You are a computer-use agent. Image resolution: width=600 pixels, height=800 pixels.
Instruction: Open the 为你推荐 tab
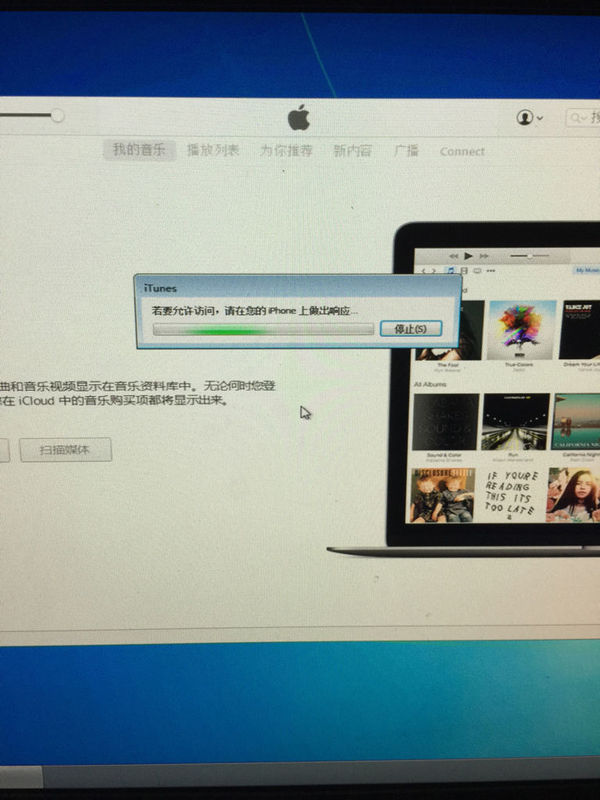pyautogui.click(x=286, y=151)
